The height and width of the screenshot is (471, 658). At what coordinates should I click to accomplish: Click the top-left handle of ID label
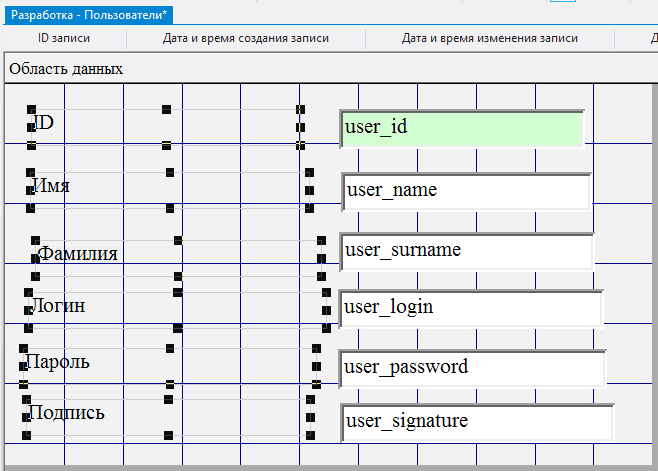(x=32, y=109)
